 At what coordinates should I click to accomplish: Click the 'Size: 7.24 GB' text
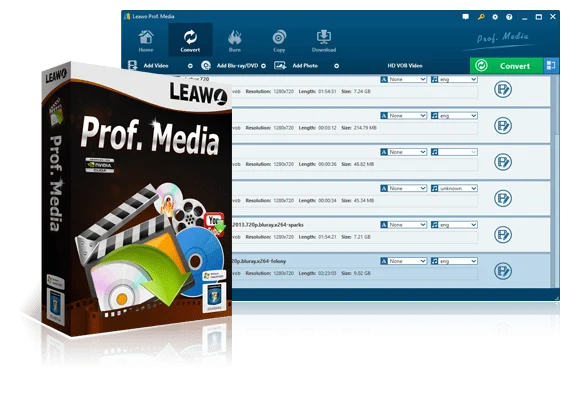tap(356, 91)
